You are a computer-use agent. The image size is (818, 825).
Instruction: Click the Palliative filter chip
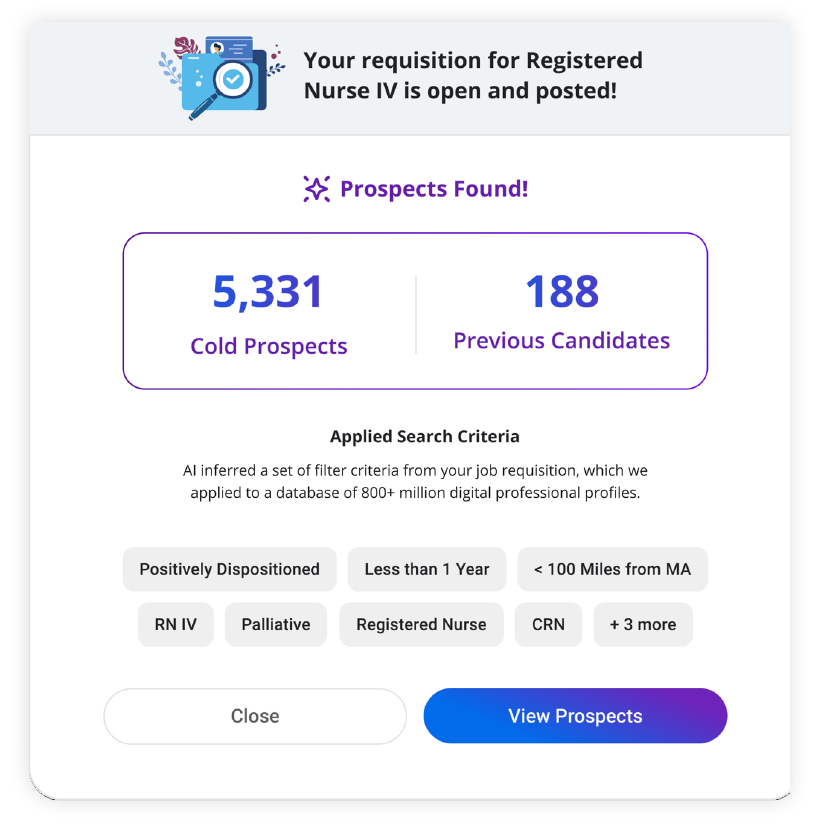click(x=276, y=624)
